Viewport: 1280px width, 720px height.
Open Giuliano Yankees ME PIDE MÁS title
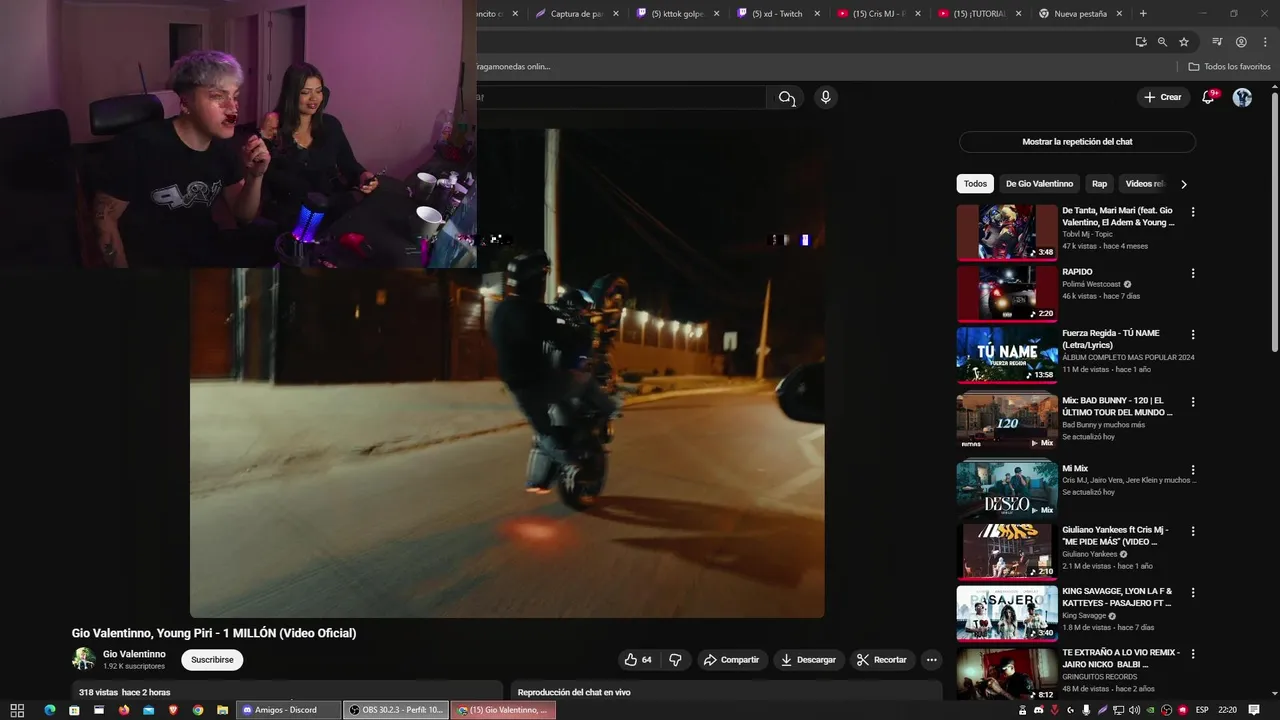(x=1115, y=535)
